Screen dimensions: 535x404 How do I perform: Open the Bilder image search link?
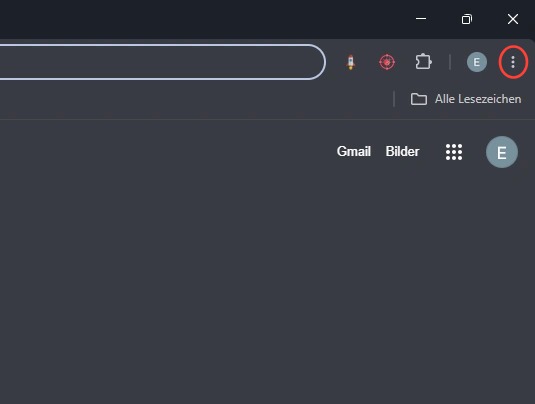[402, 152]
